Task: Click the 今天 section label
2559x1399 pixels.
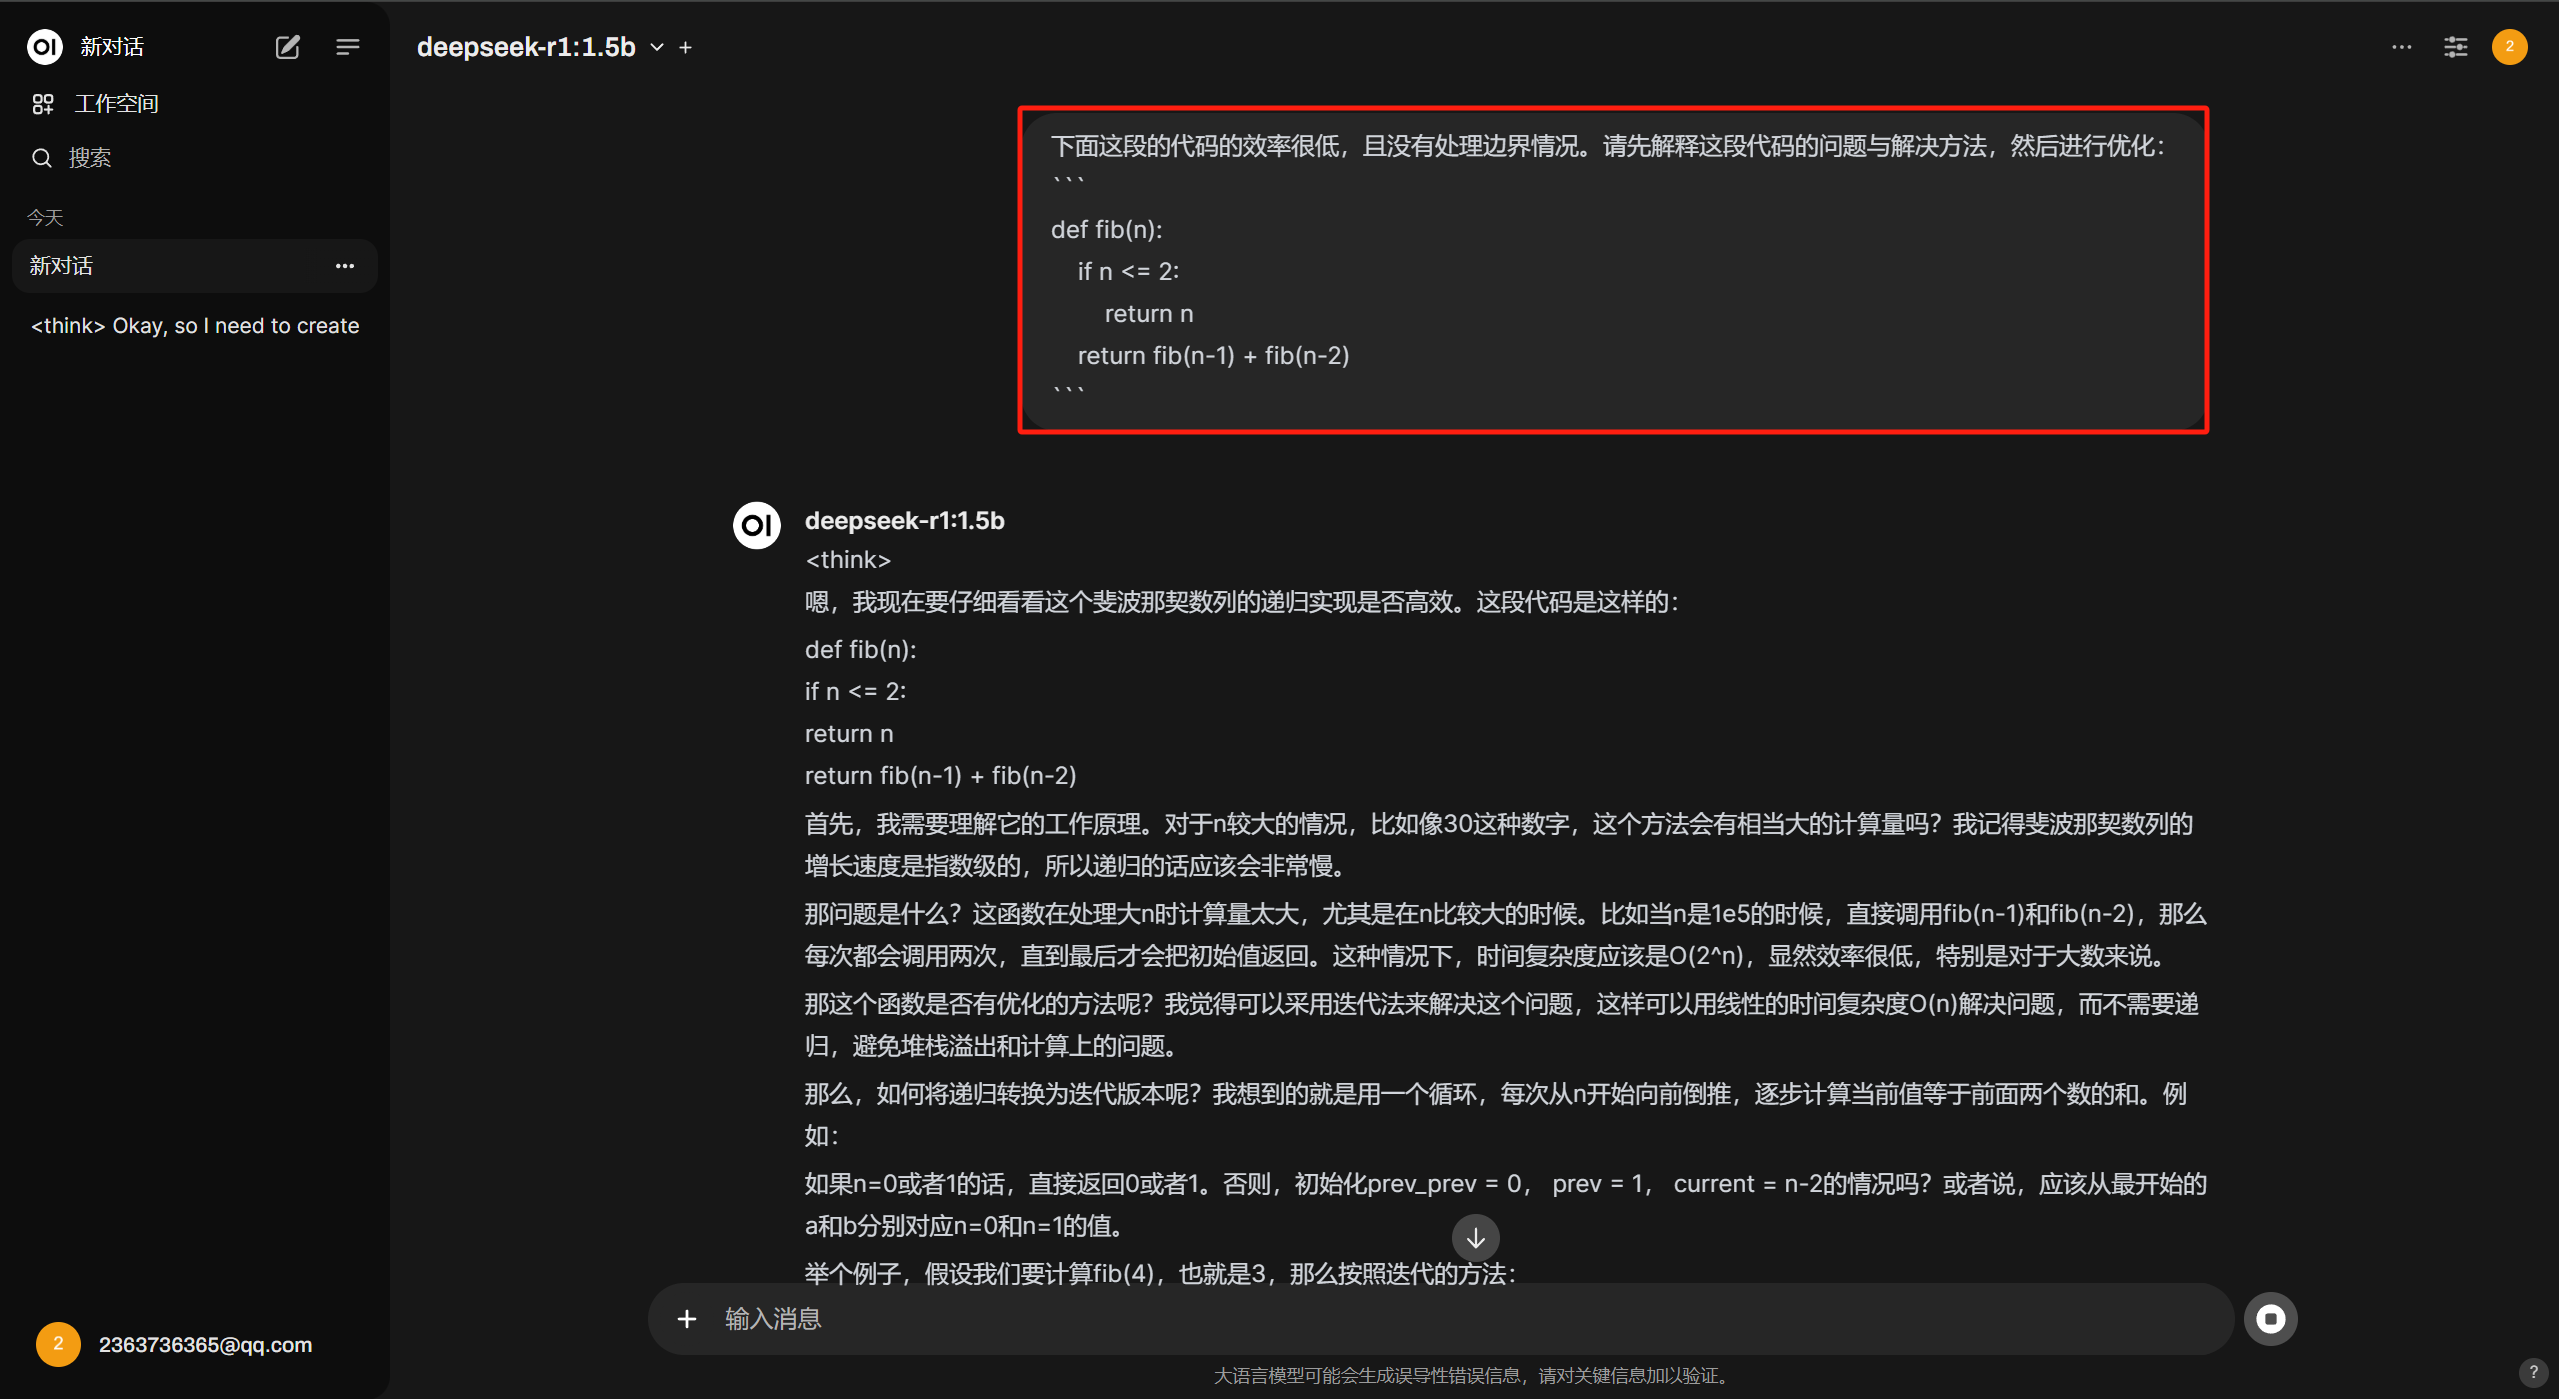Action: 45,217
